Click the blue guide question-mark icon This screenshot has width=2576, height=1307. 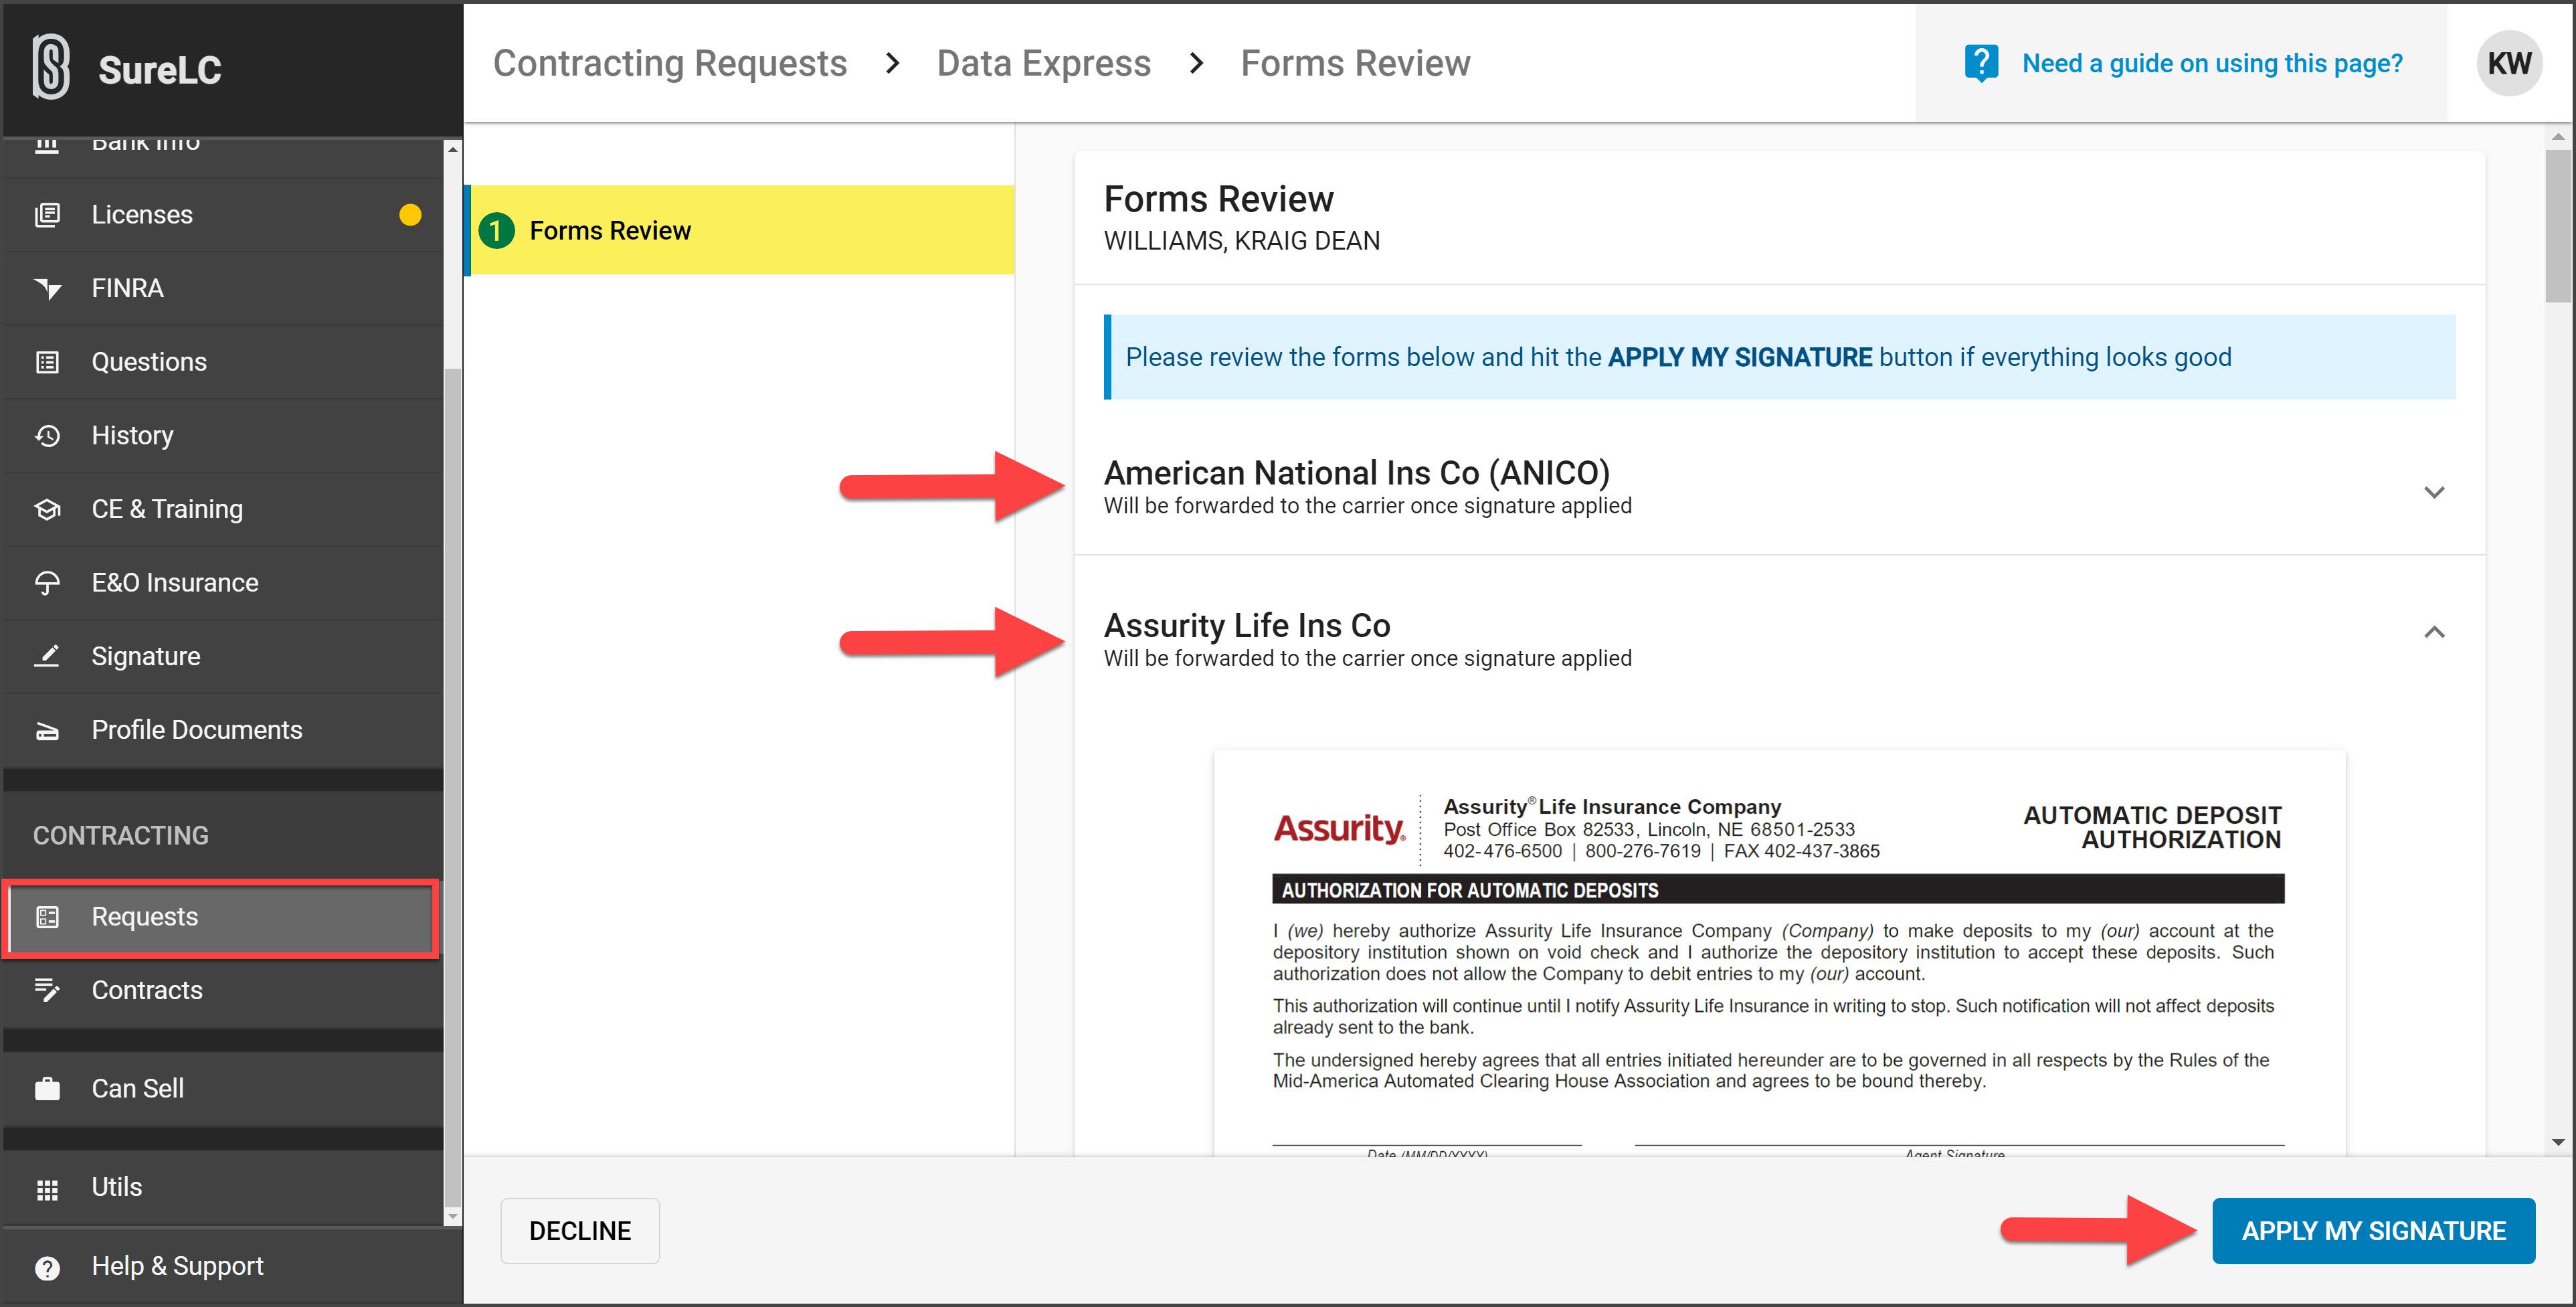[1980, 64]
